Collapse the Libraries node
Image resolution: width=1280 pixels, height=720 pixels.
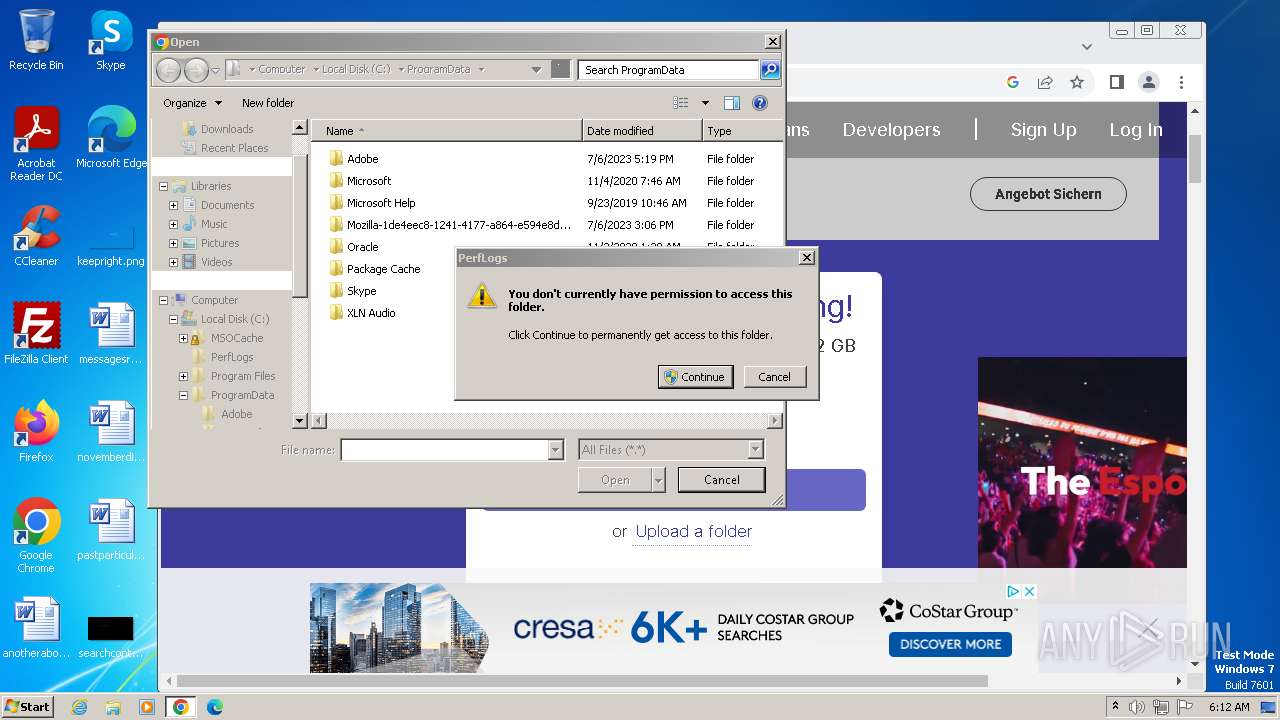click(163, 187)
